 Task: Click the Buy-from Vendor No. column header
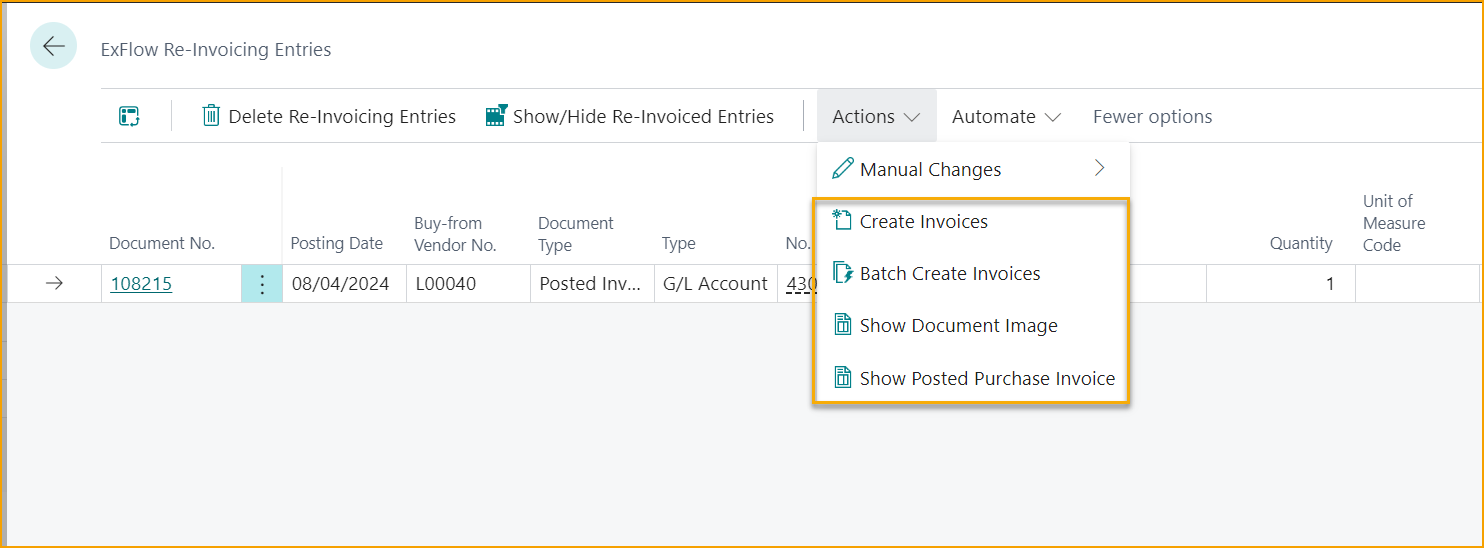point(455,234)
